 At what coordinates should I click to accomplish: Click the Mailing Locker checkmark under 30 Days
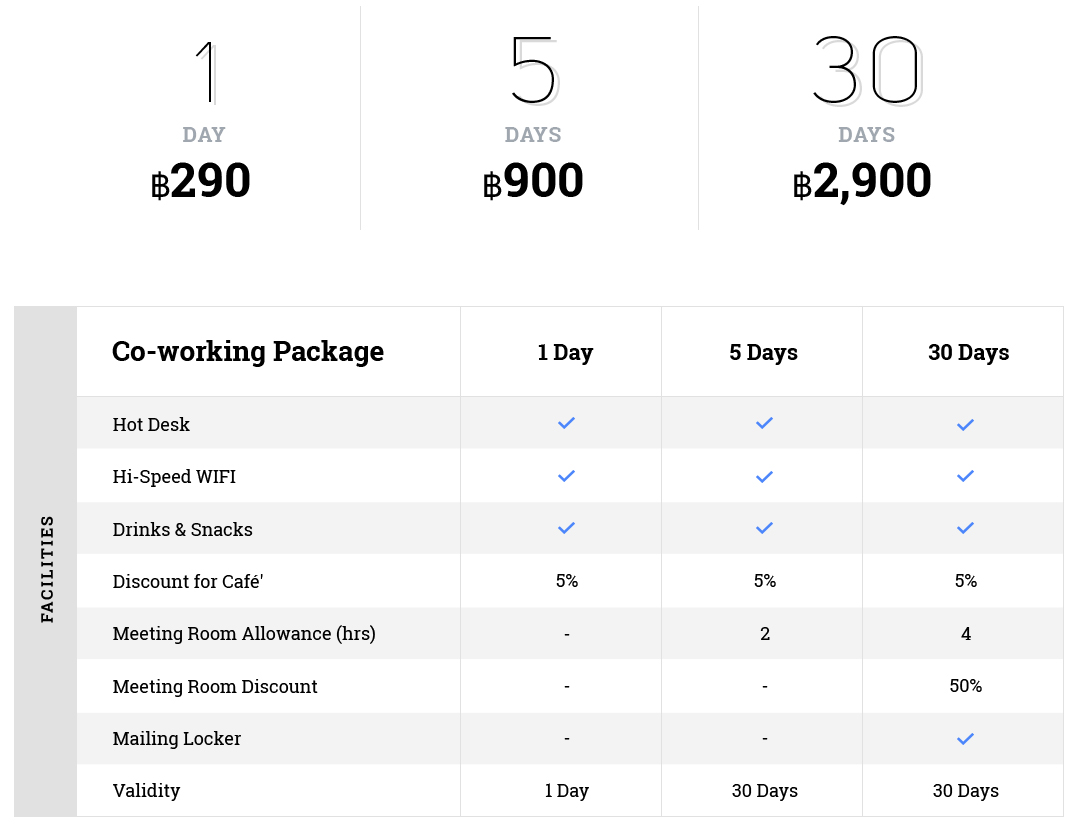[965, 739]
